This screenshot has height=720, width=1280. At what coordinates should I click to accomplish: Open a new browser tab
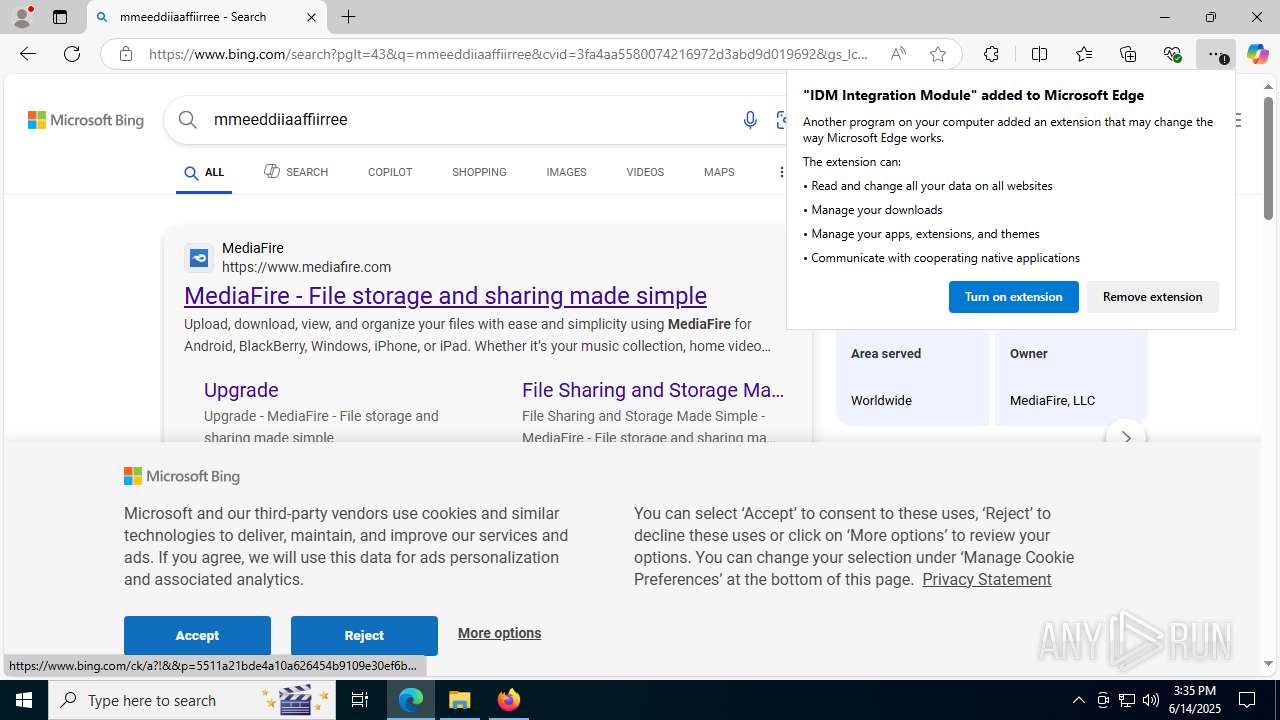[348, 17]
